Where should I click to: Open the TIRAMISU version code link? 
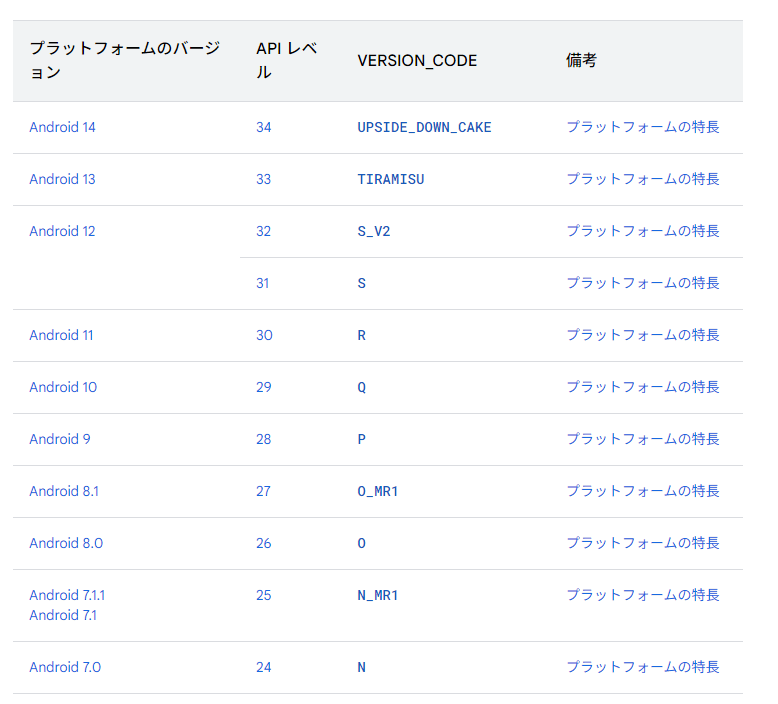point(391,180)
